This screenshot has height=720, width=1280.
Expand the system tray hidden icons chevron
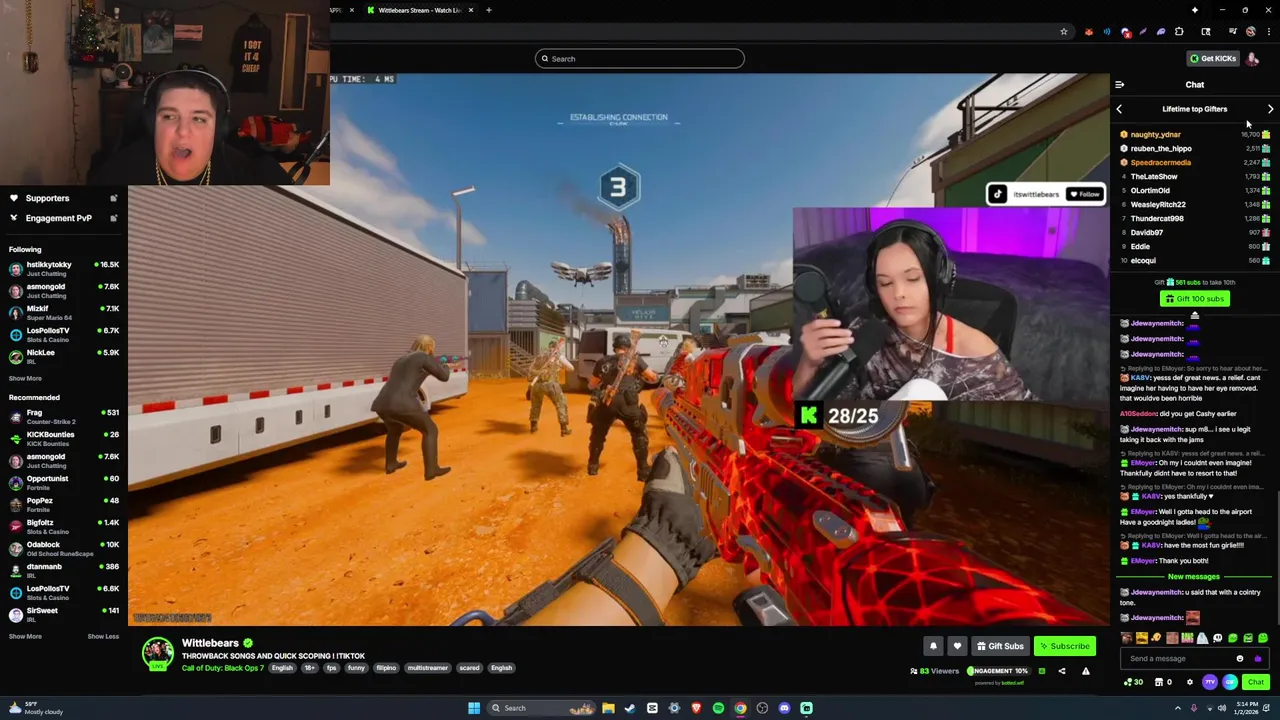(1178, 708)
